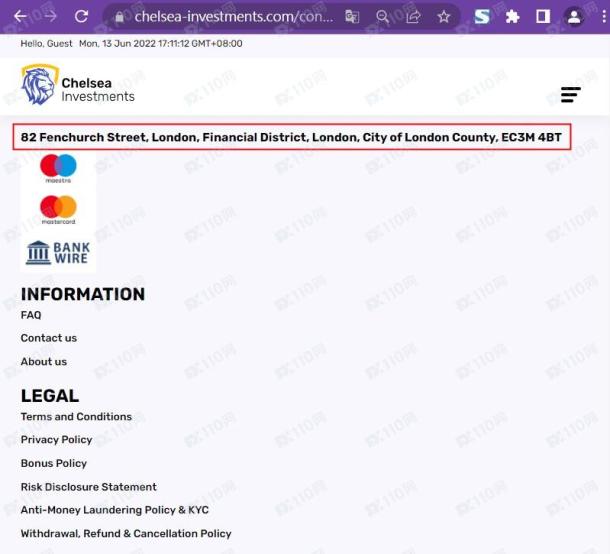
Task: Click the Mon, 13 Jun 2022 timestamp
Action: coord(161,44)
